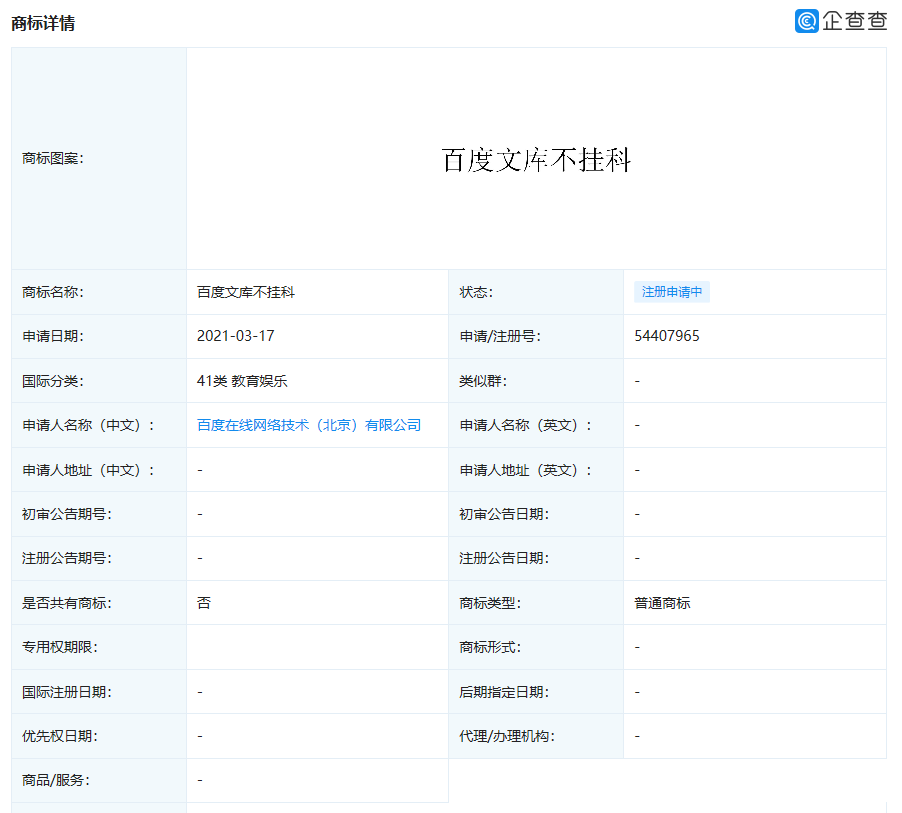Select classification value 41类 教育娱乐
Viewport: 902px width, 813px height.
(x=242, y=381)
